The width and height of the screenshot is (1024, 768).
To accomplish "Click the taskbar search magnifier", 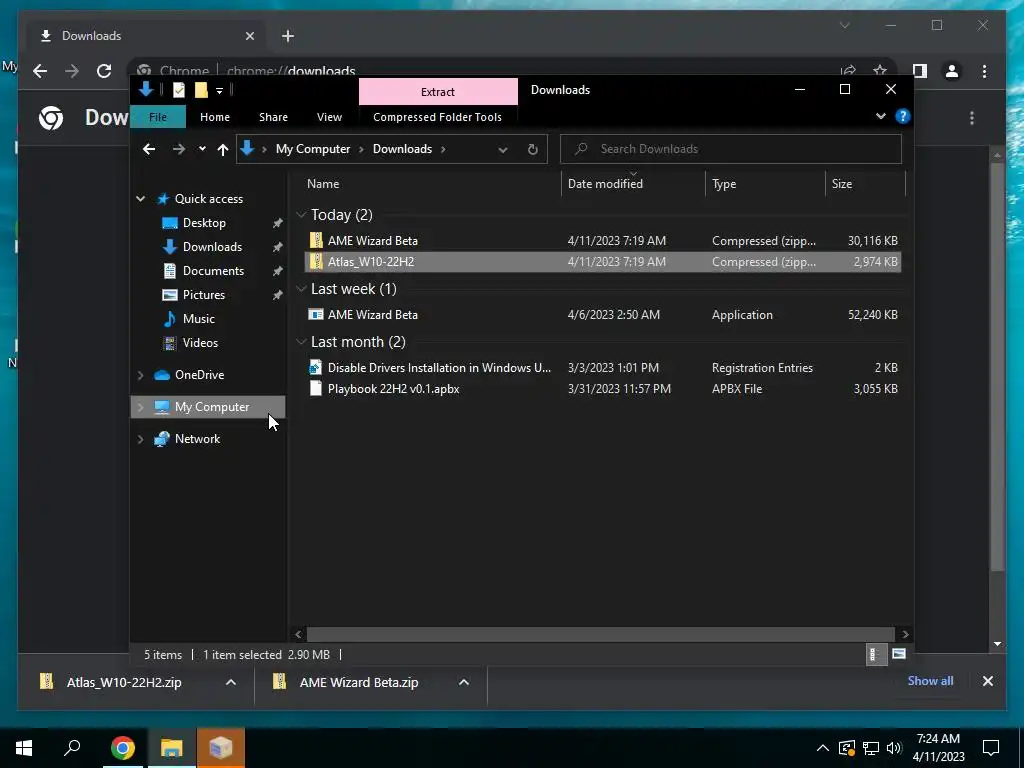I will click(x=72, y=747).
